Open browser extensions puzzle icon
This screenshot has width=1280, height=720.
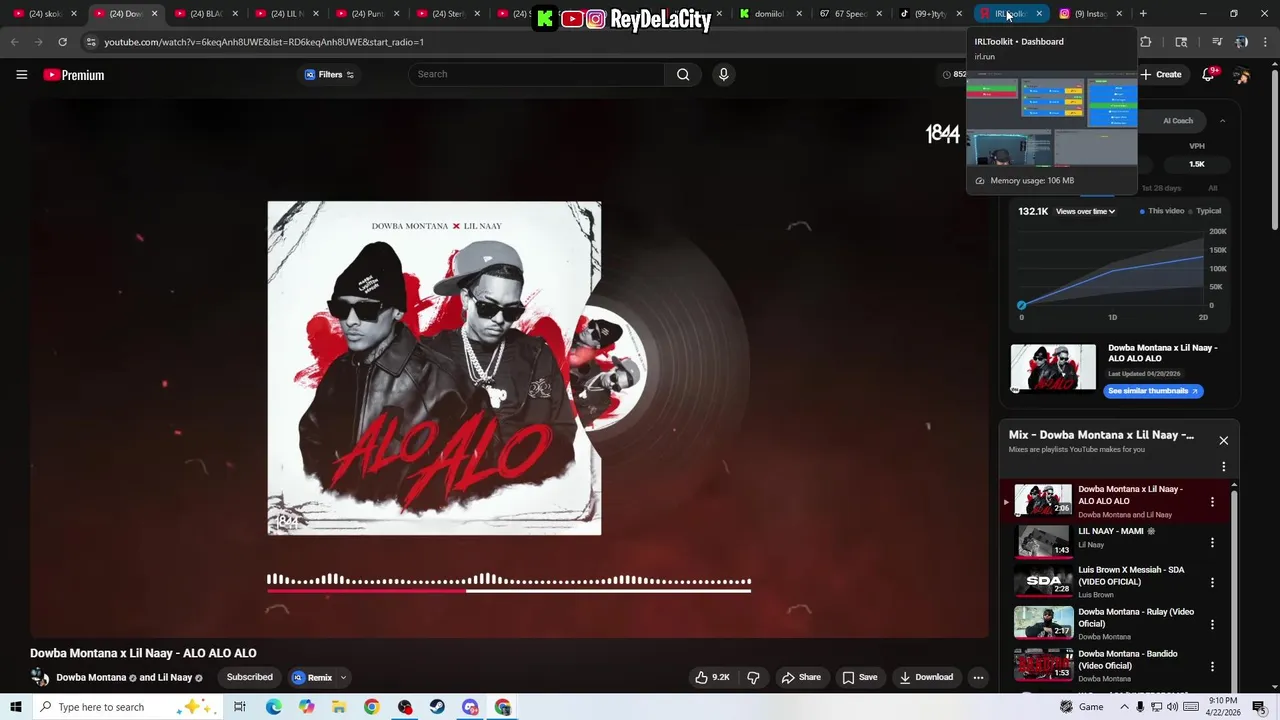1146,42
